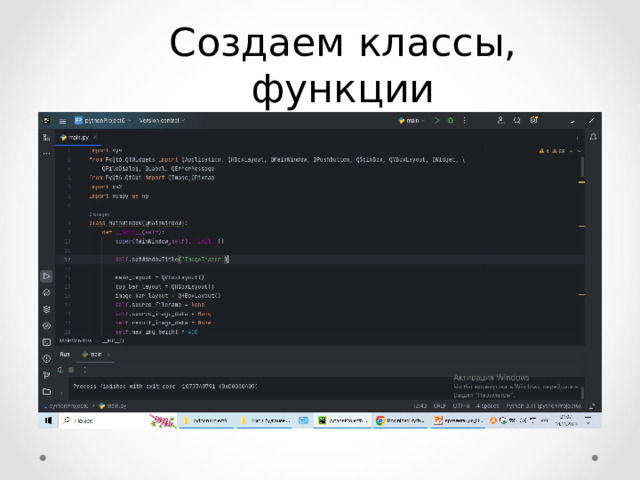This screenshot has height=480, width=640.
Task: Rerun main in the Run panel
Action: coord(60,370)
